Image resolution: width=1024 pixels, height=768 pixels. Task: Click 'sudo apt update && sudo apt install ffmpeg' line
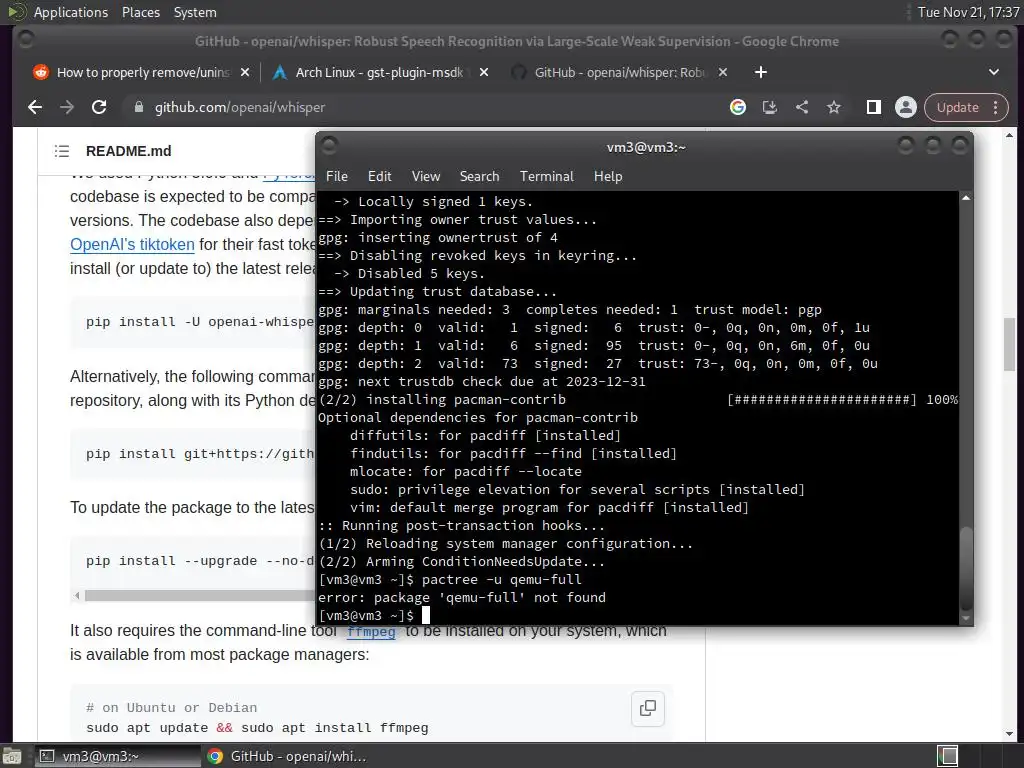point(257,728)
